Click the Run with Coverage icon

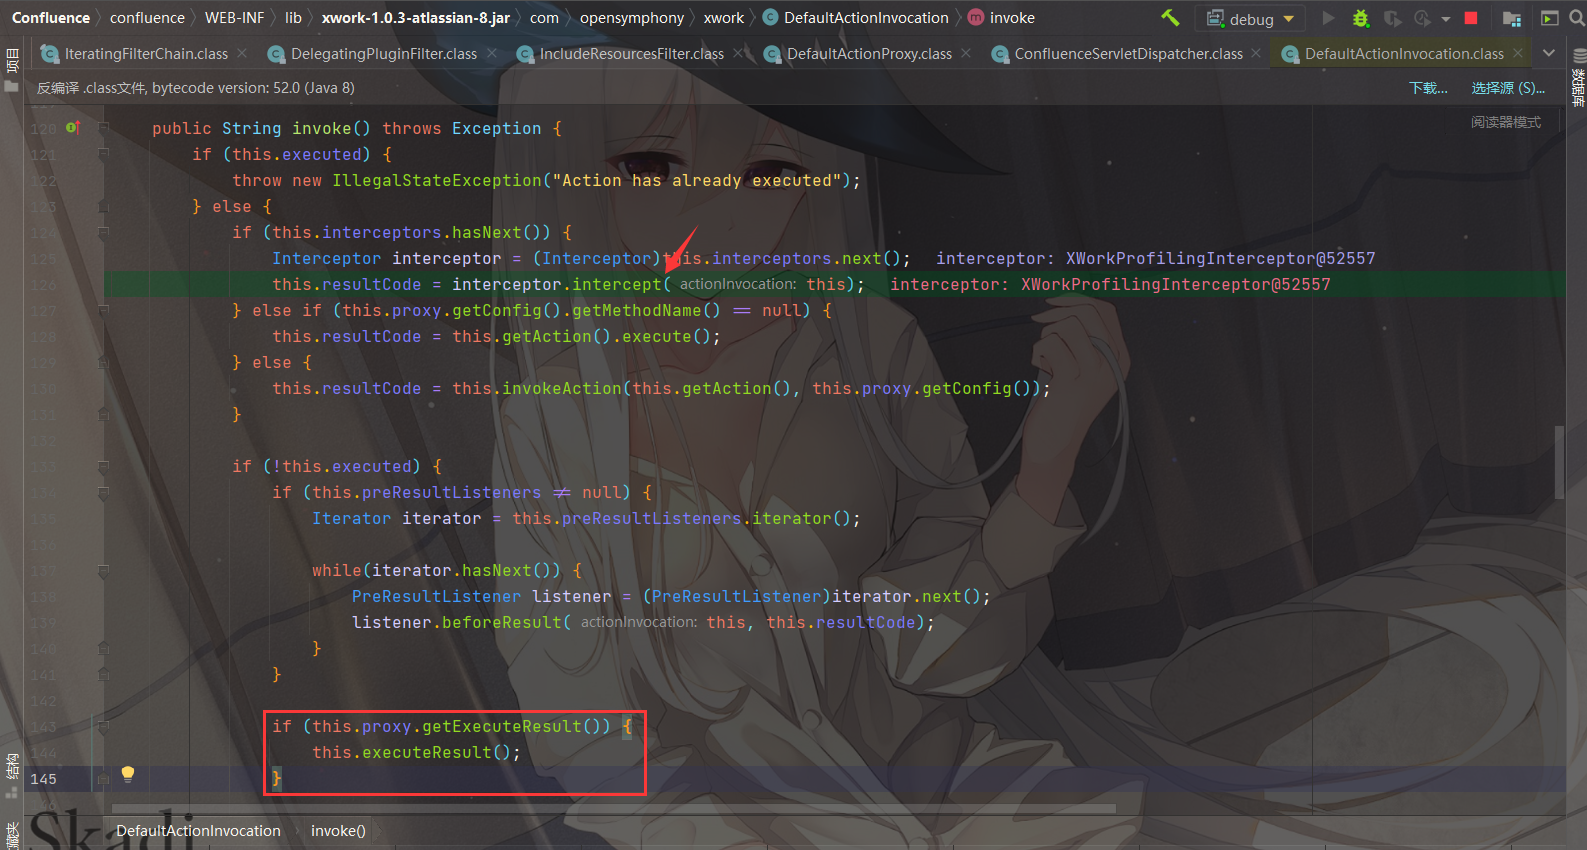coord(1392,18)
